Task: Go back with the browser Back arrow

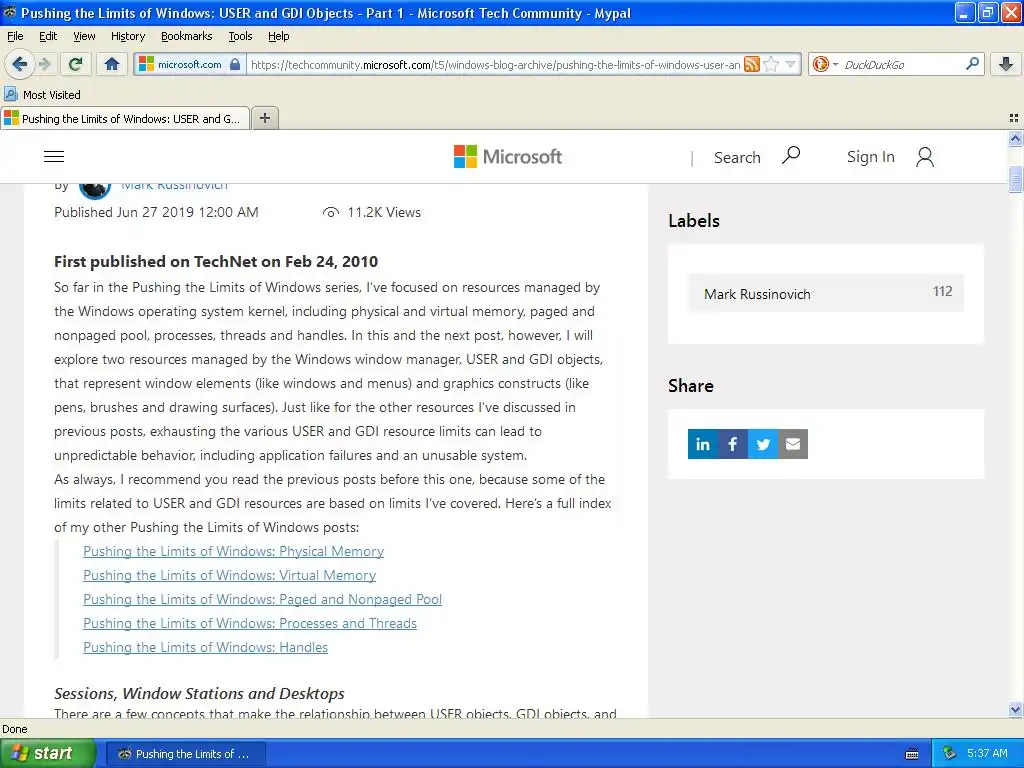Action: [20, 64]
